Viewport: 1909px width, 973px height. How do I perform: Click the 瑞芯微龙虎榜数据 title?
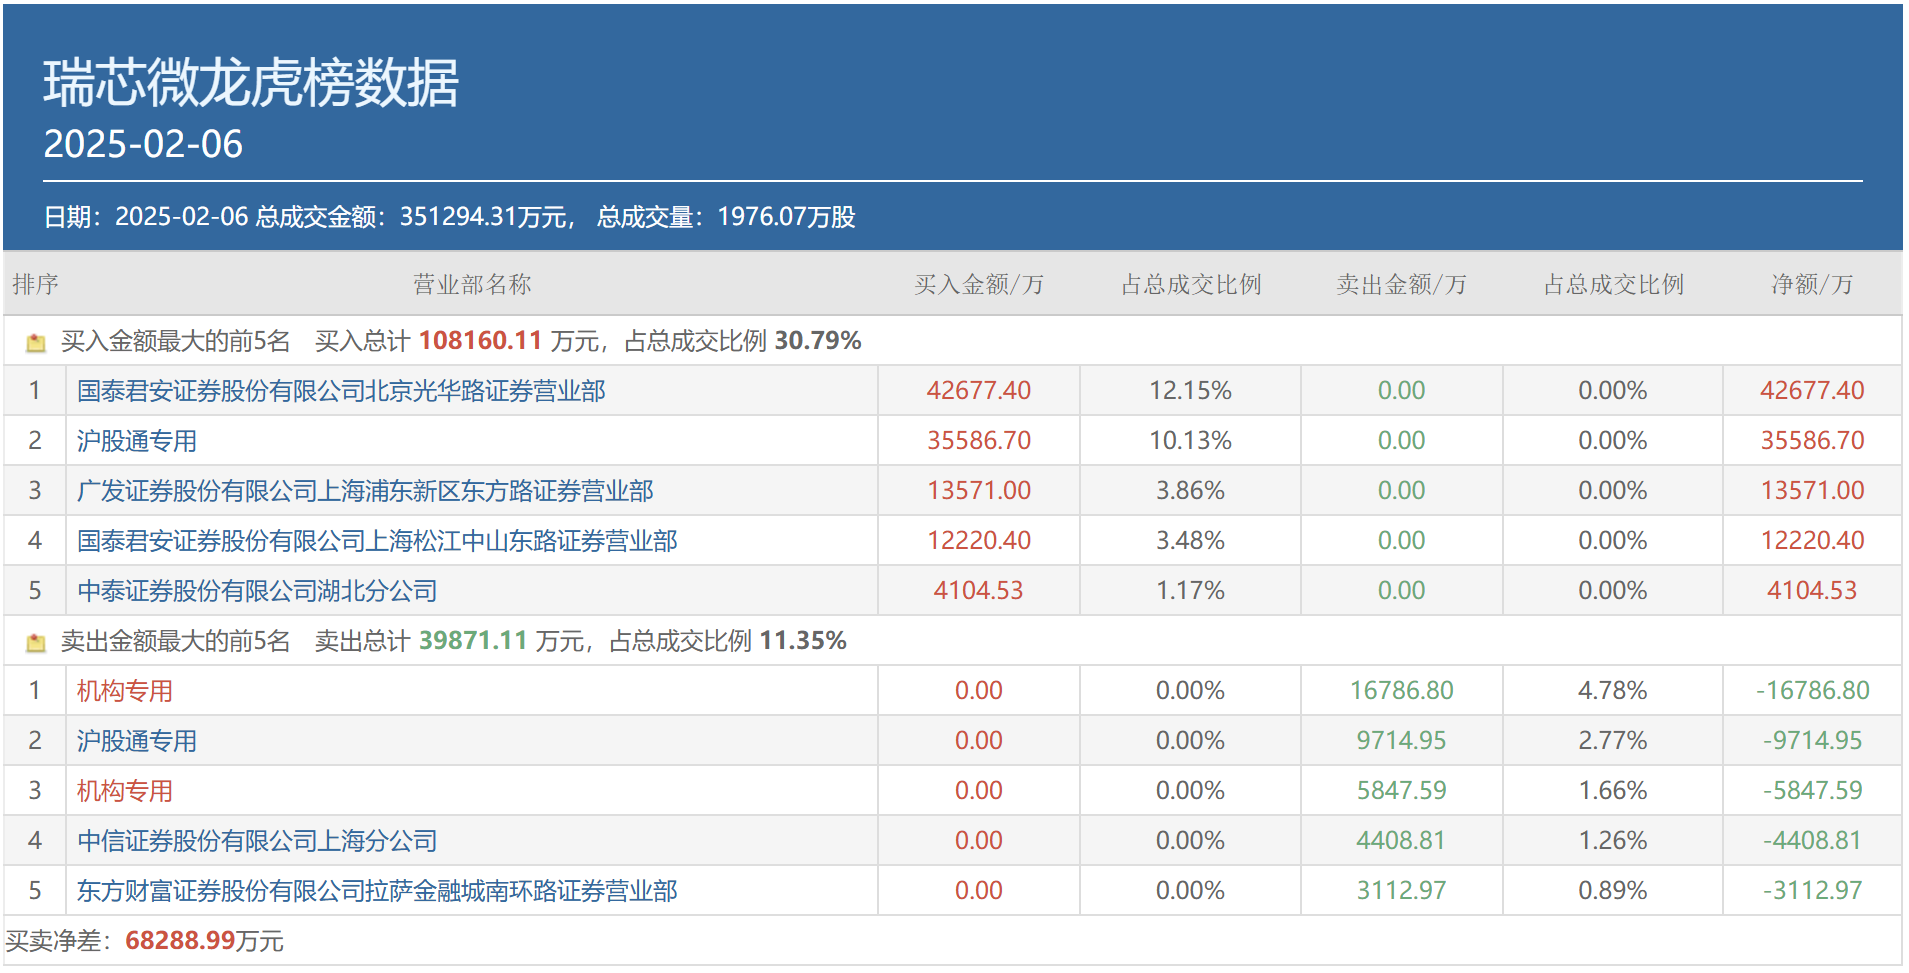[251, 82]
